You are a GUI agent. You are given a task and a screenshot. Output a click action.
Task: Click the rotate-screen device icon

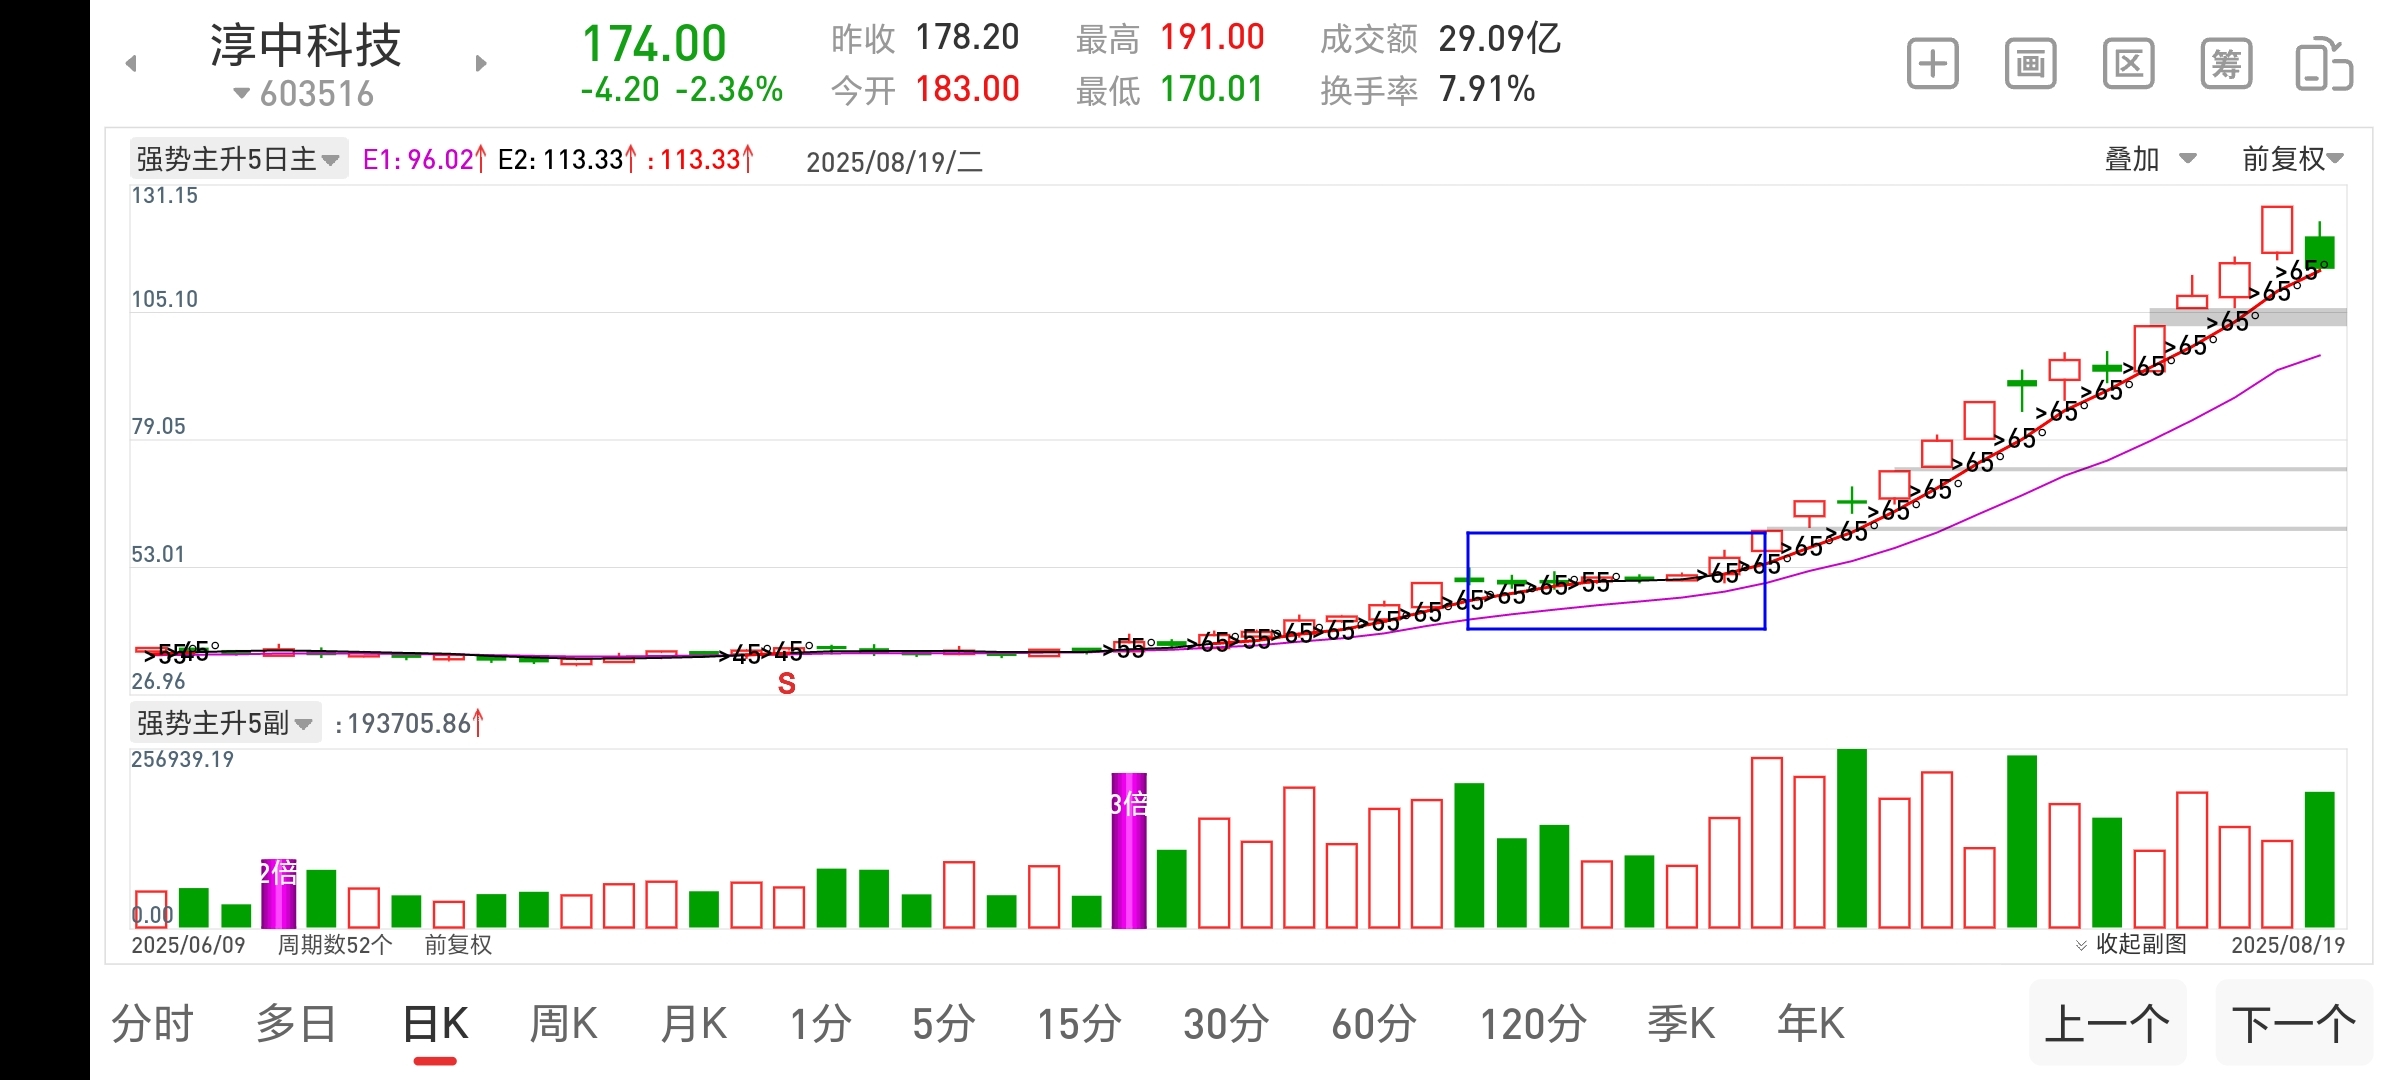pyautogui.click(x=2323, y=65)
